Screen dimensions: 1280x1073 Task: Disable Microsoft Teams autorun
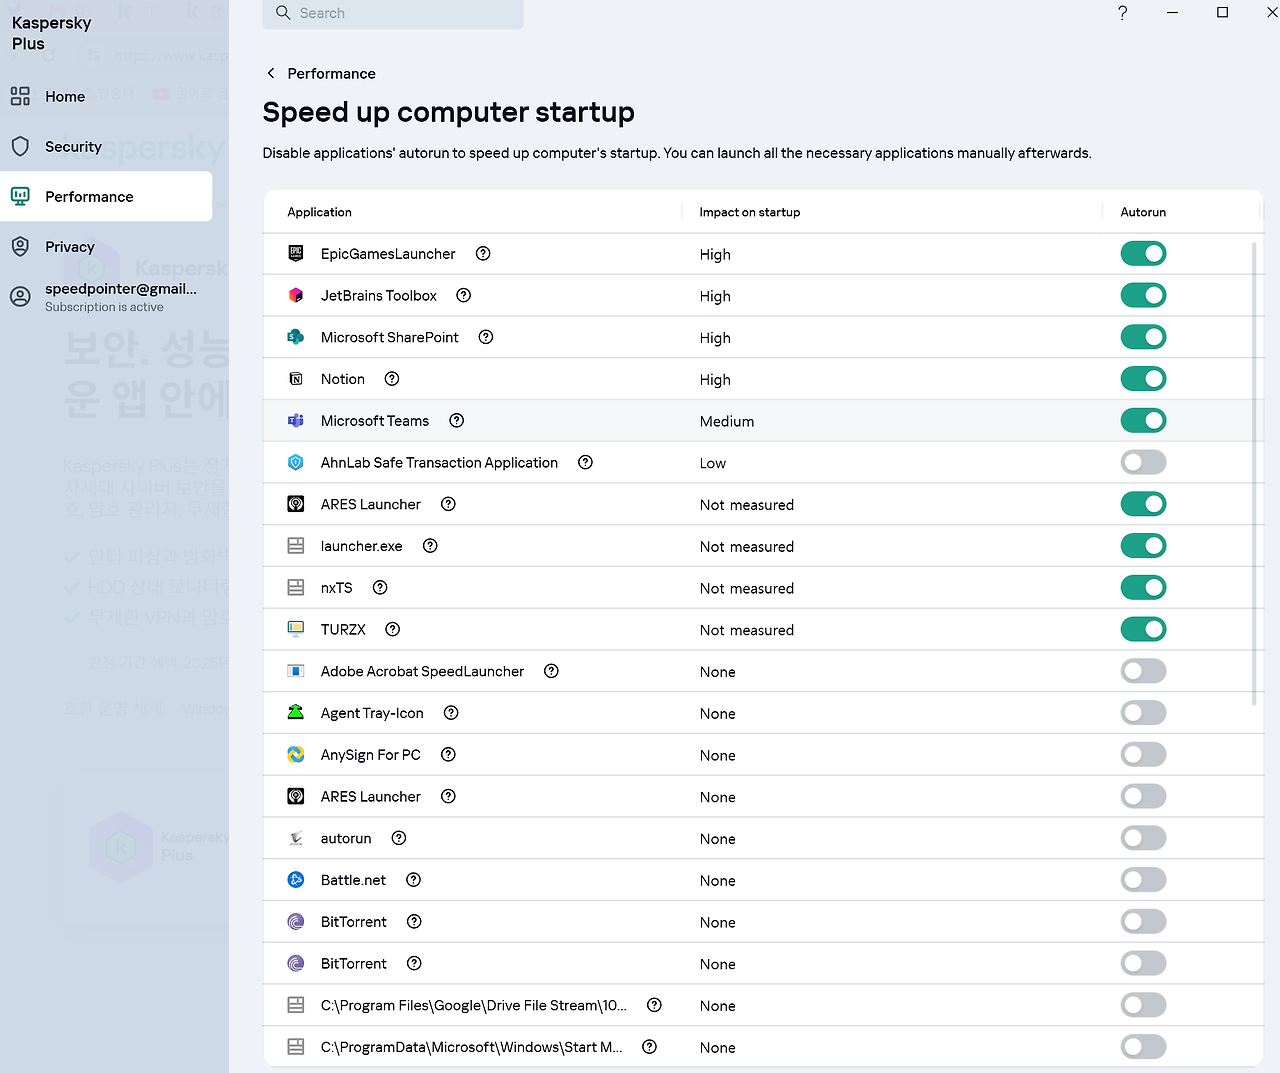click(x=1143, y=421)
